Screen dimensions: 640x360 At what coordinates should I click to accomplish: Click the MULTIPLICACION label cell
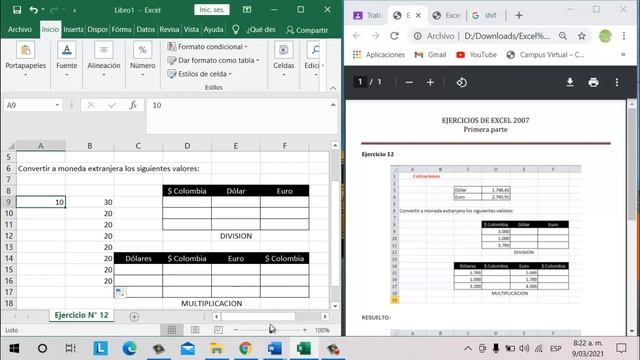(x=211, y=303)
